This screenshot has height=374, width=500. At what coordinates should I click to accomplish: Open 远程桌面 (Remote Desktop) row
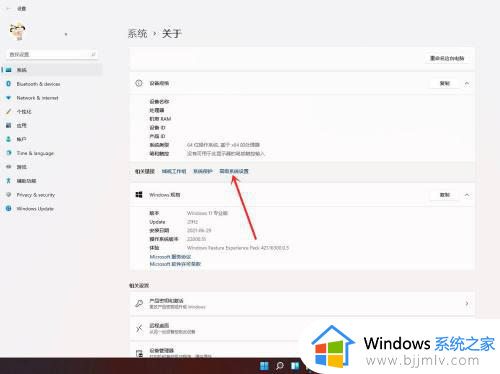302,328
